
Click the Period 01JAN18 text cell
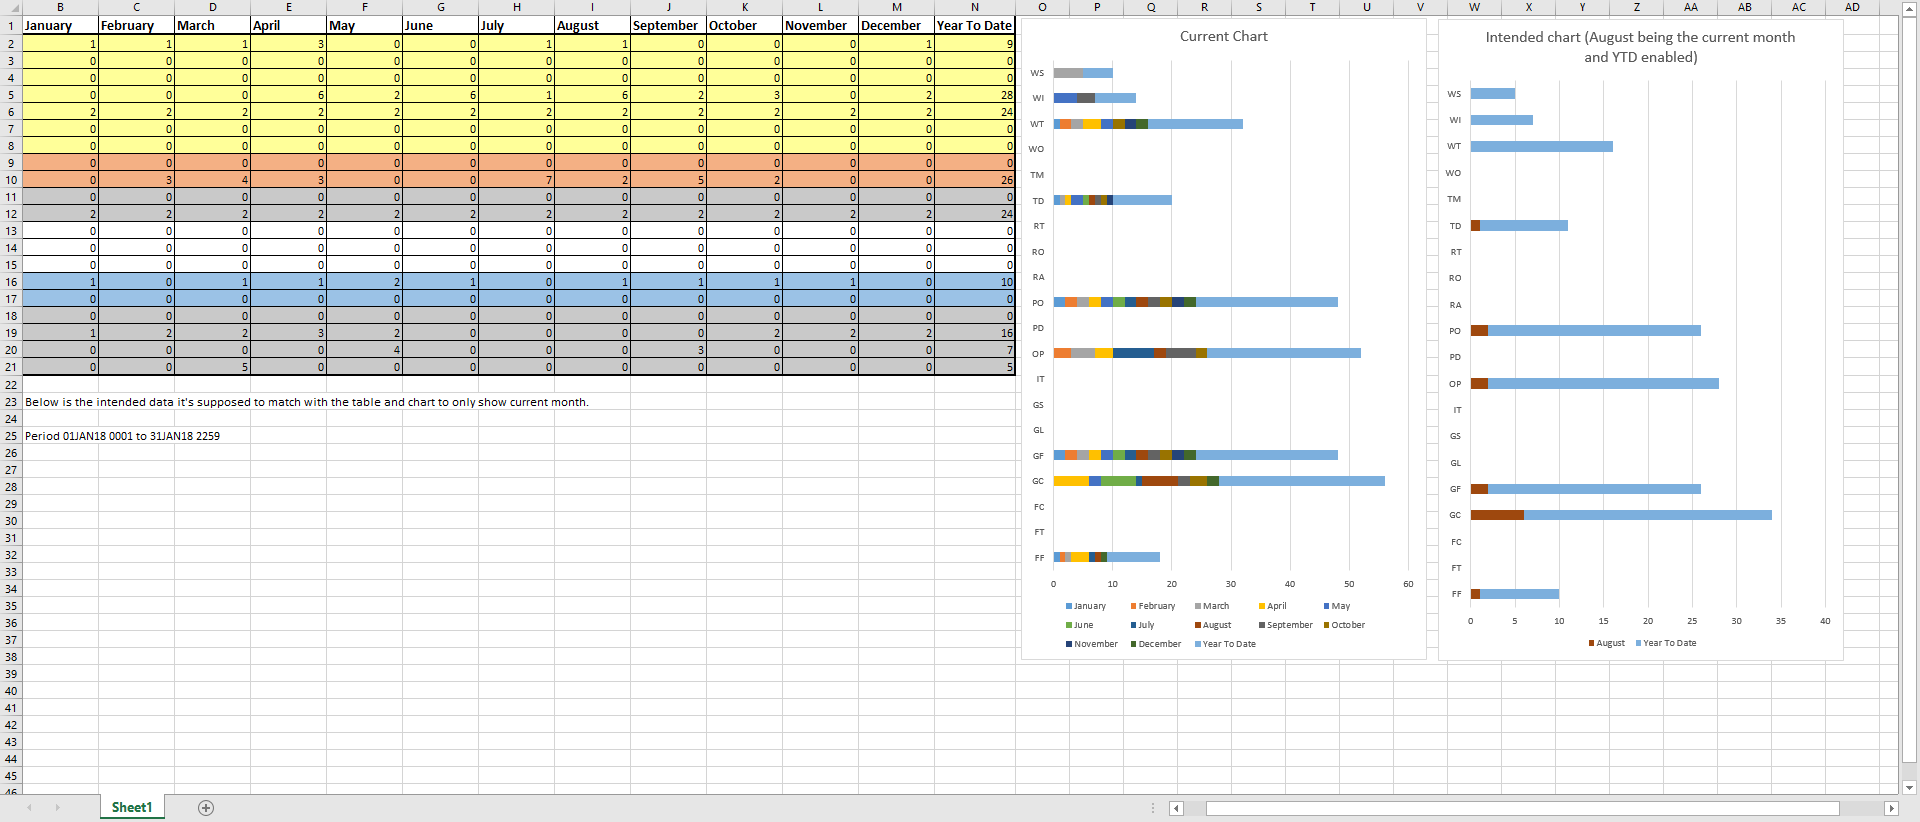pyautogui.click(x=122, y=436)
